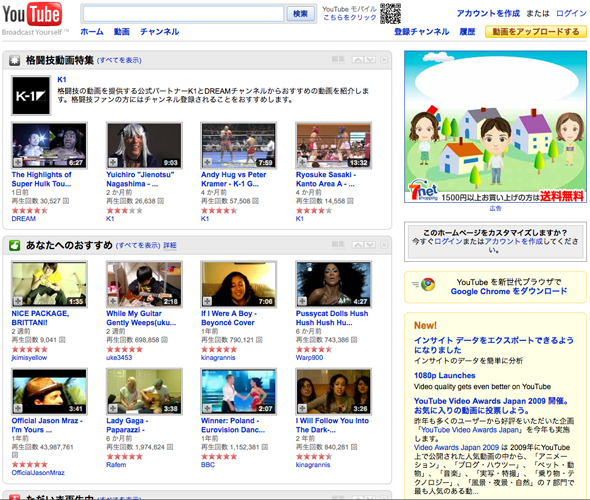Click ログイン link in the customize box
The image size is (590, 500).
(x=448, y=241)
